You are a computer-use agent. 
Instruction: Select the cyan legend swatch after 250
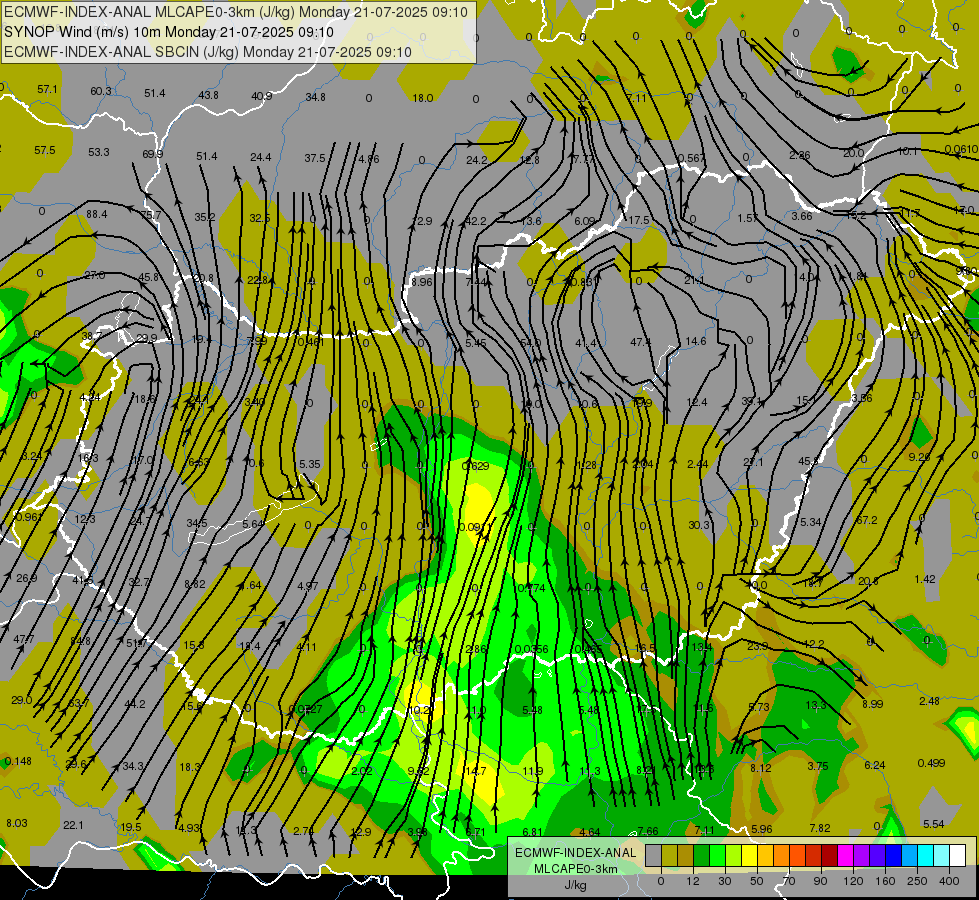[x=926, y=855]
